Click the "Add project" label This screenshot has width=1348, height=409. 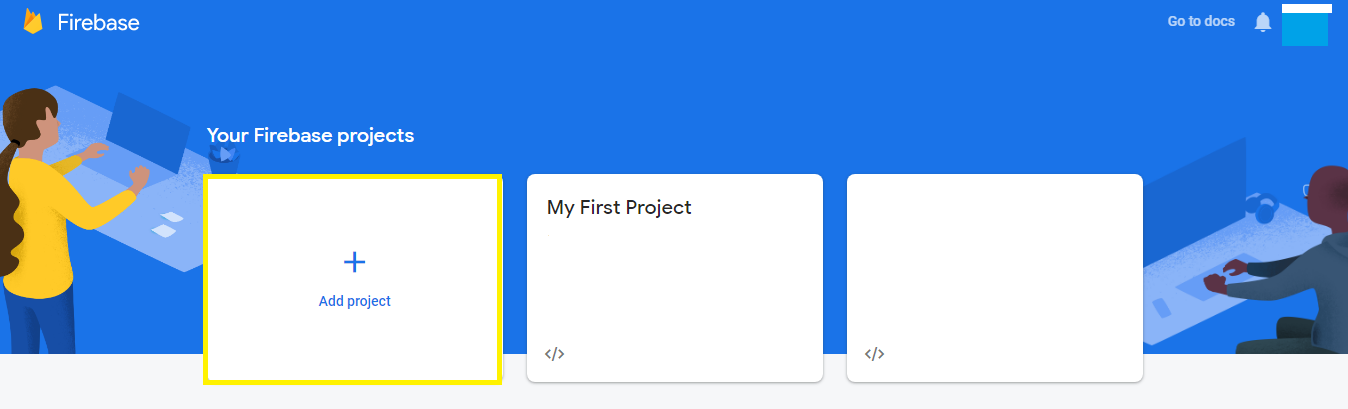(354, 301)
